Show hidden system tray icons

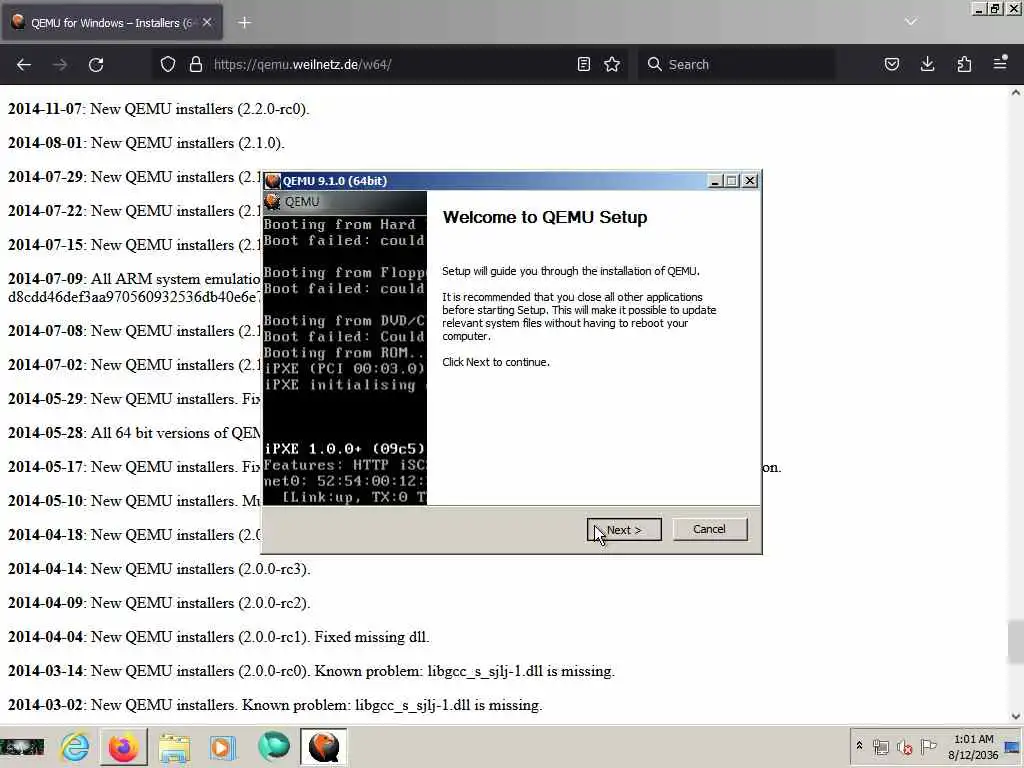coord(859,746)
